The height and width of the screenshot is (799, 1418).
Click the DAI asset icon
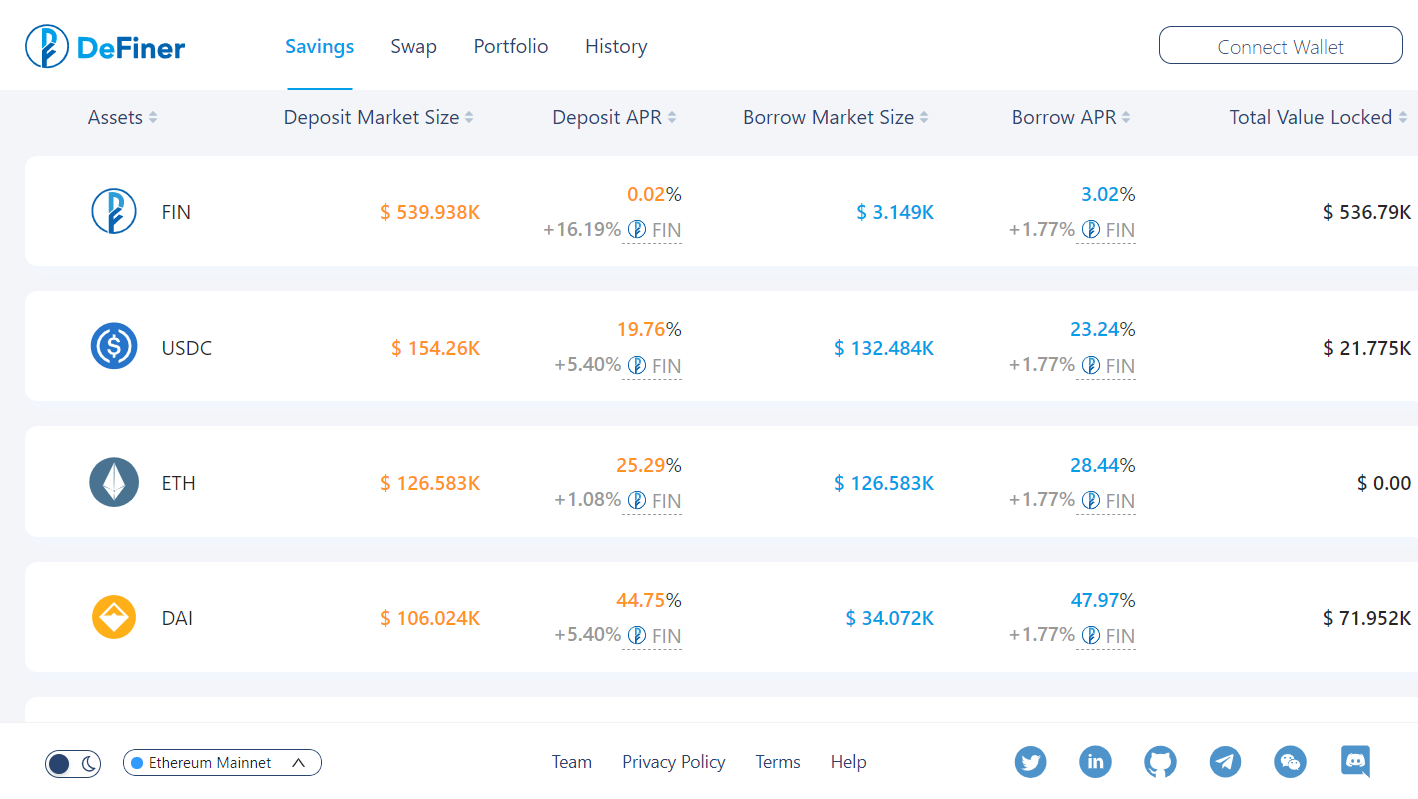point(114,617)
